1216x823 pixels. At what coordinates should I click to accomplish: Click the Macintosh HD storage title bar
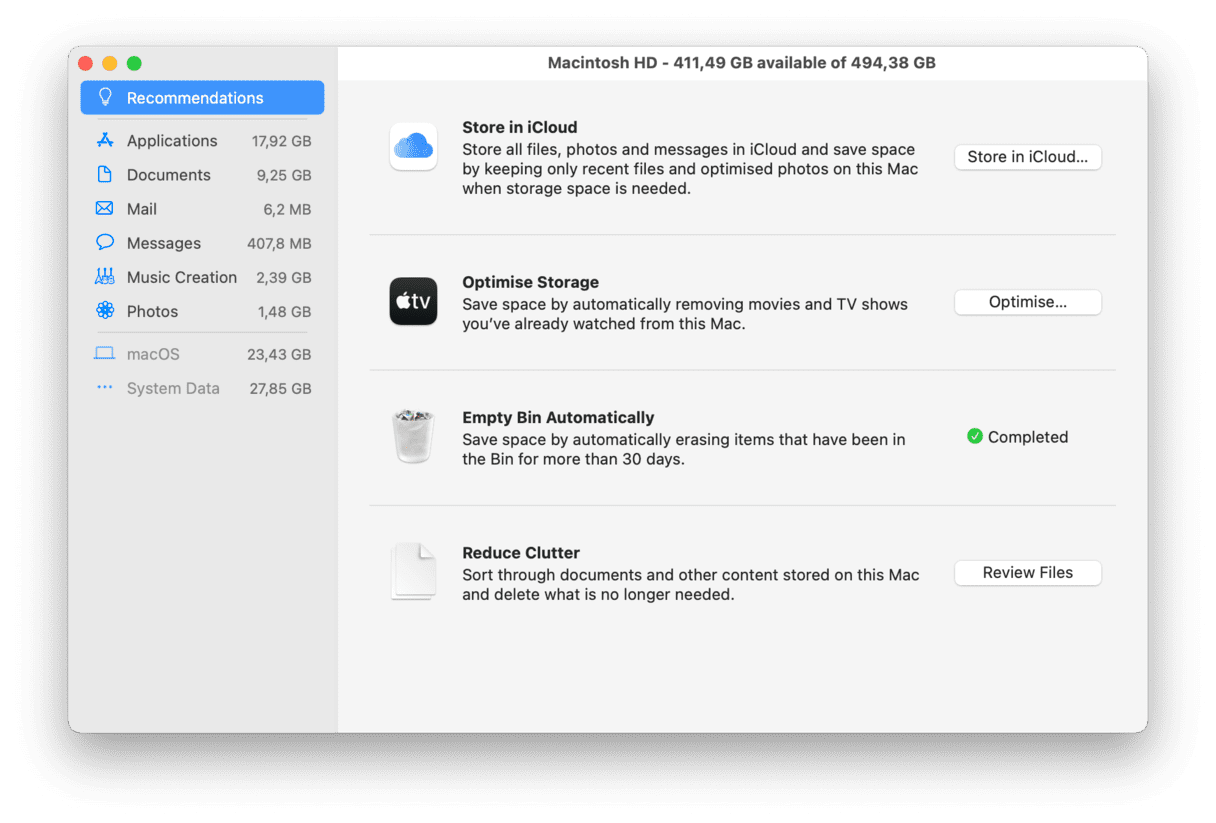(x=742, y=62)
